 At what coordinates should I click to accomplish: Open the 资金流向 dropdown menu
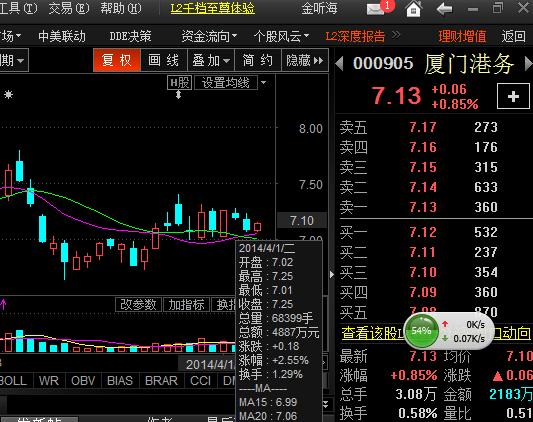tap(209, 36)
